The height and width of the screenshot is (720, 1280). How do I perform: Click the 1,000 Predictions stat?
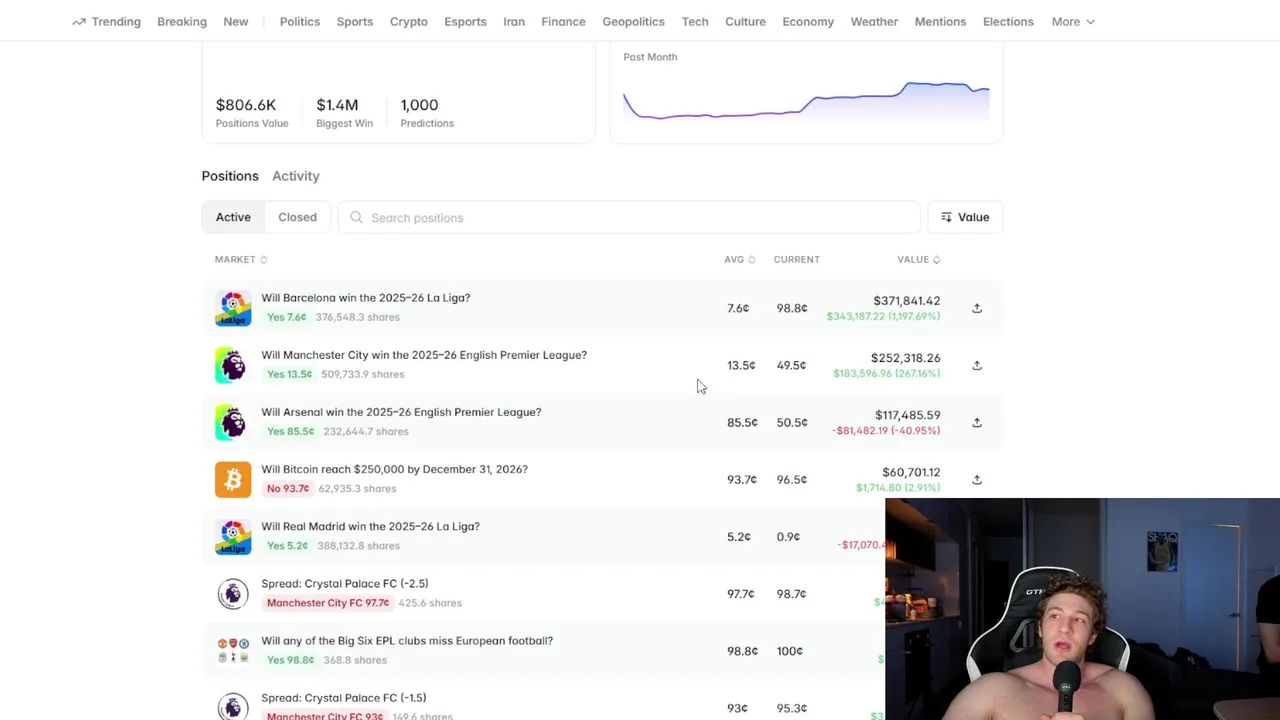tap(427, 112)
